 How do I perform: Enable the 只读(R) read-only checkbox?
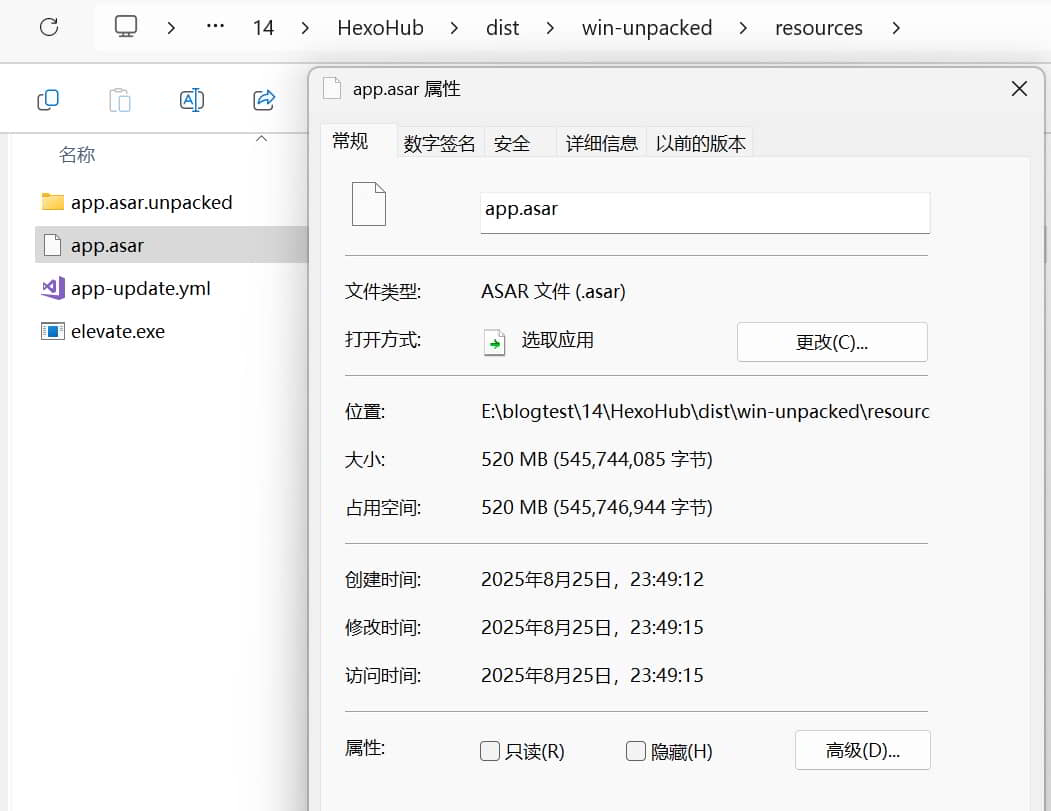490,751
